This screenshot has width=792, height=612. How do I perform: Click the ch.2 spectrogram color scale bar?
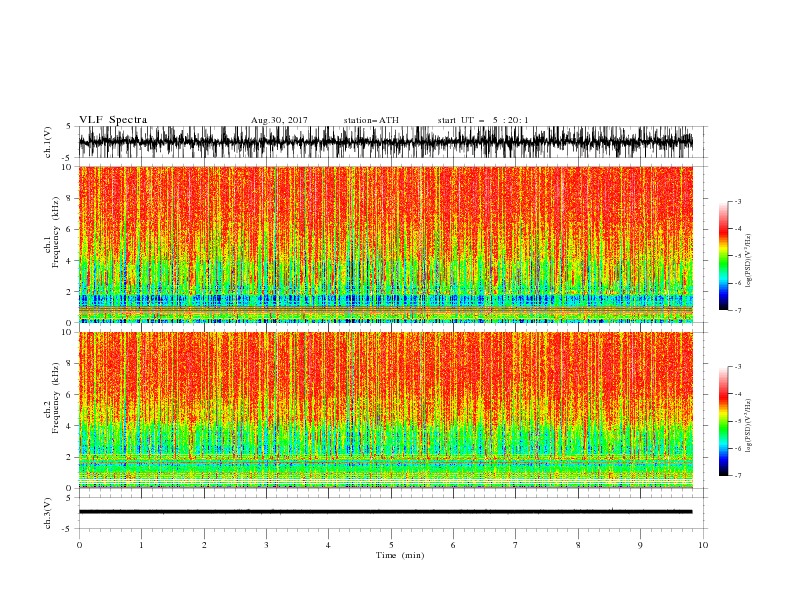click(x=723, y=421)
